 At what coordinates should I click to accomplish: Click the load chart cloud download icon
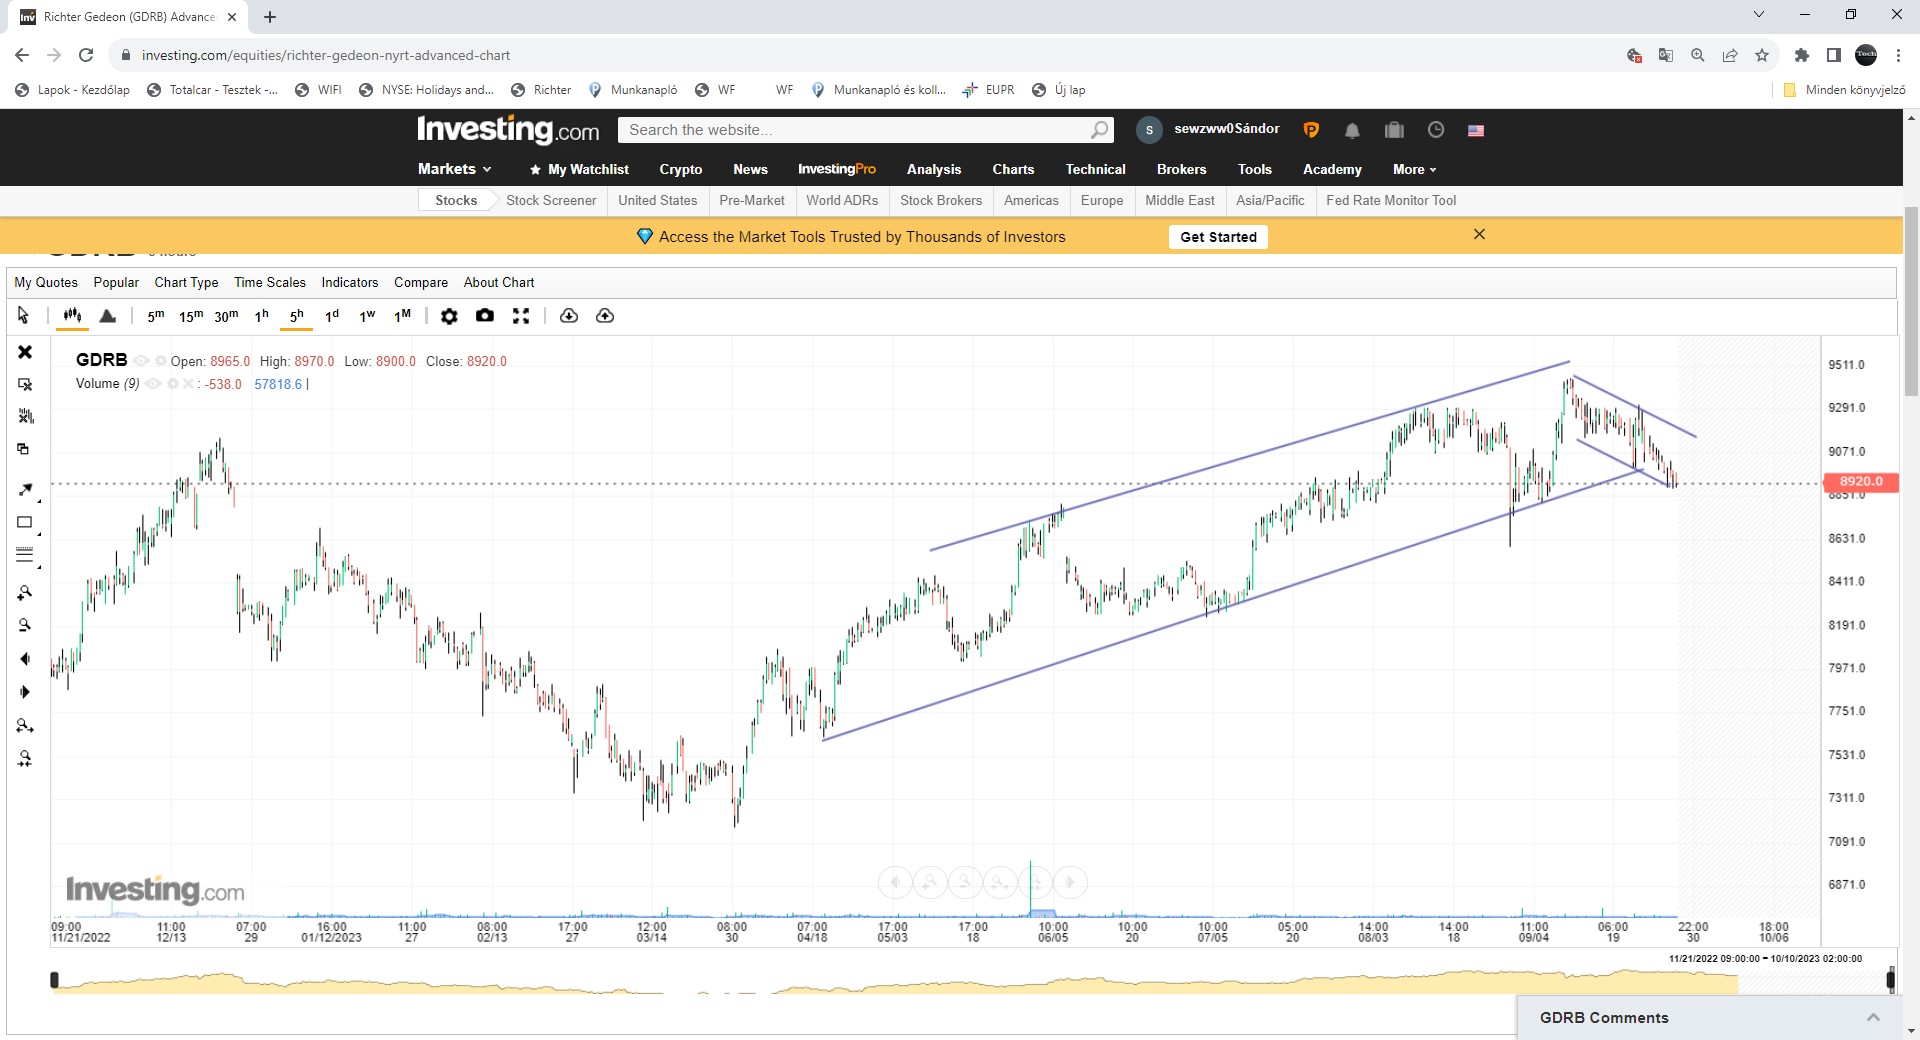coord(569,316)
